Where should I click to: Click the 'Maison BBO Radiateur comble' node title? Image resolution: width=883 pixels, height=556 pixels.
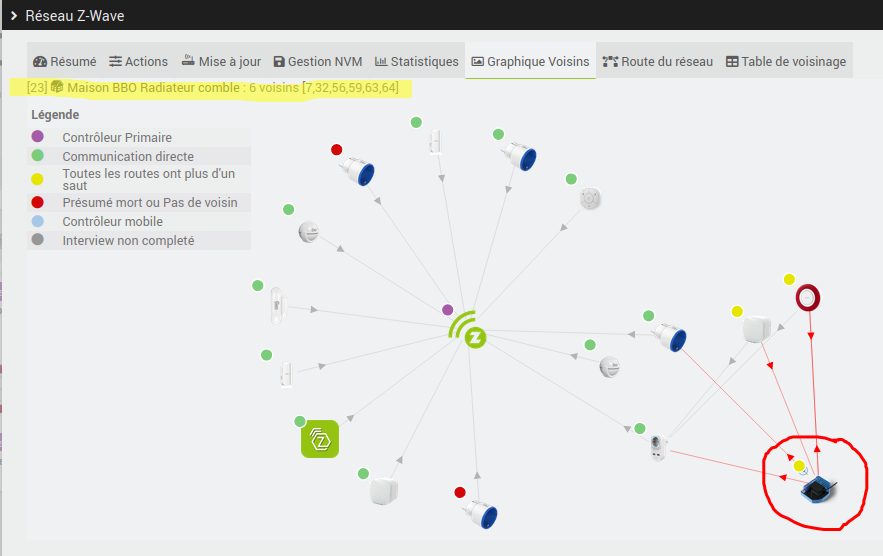pyautogui.click(x=154, y=88)
